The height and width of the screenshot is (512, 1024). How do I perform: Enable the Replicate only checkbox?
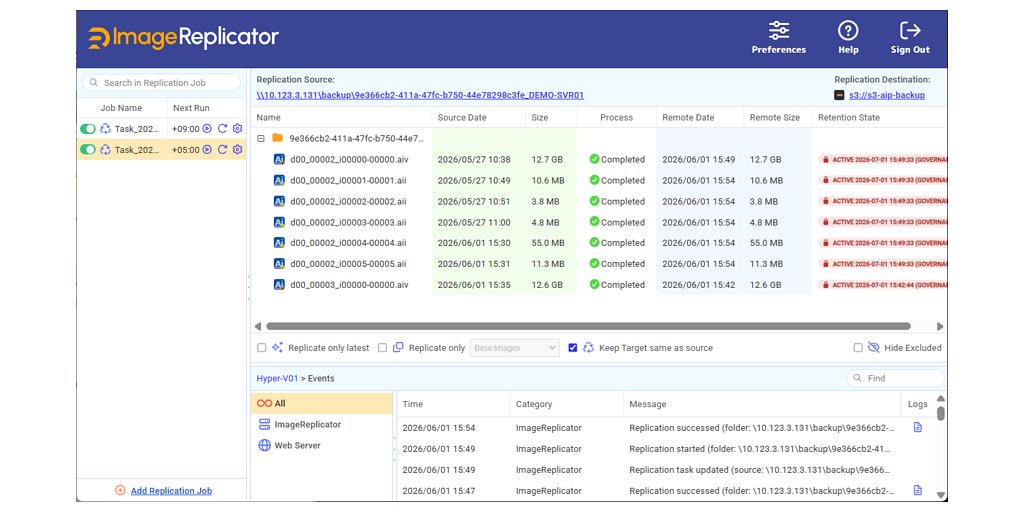[x=383, y=348]
